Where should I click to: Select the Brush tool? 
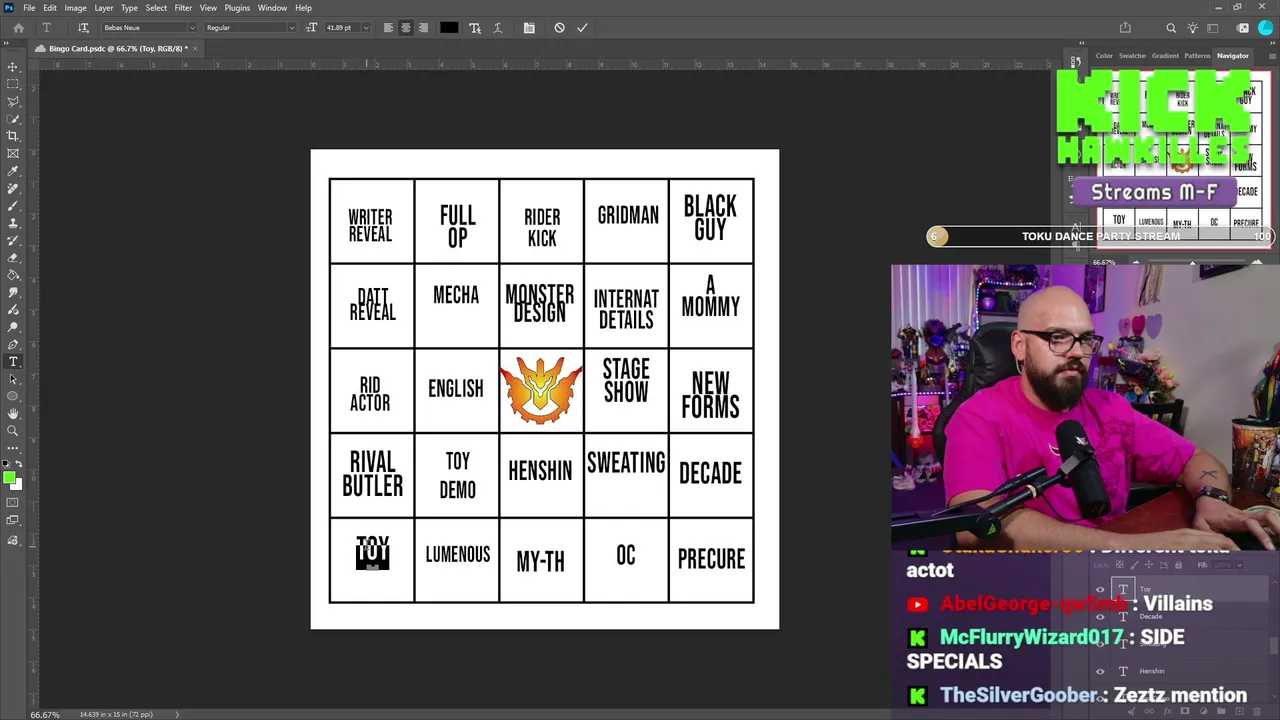tap(13, 205)
